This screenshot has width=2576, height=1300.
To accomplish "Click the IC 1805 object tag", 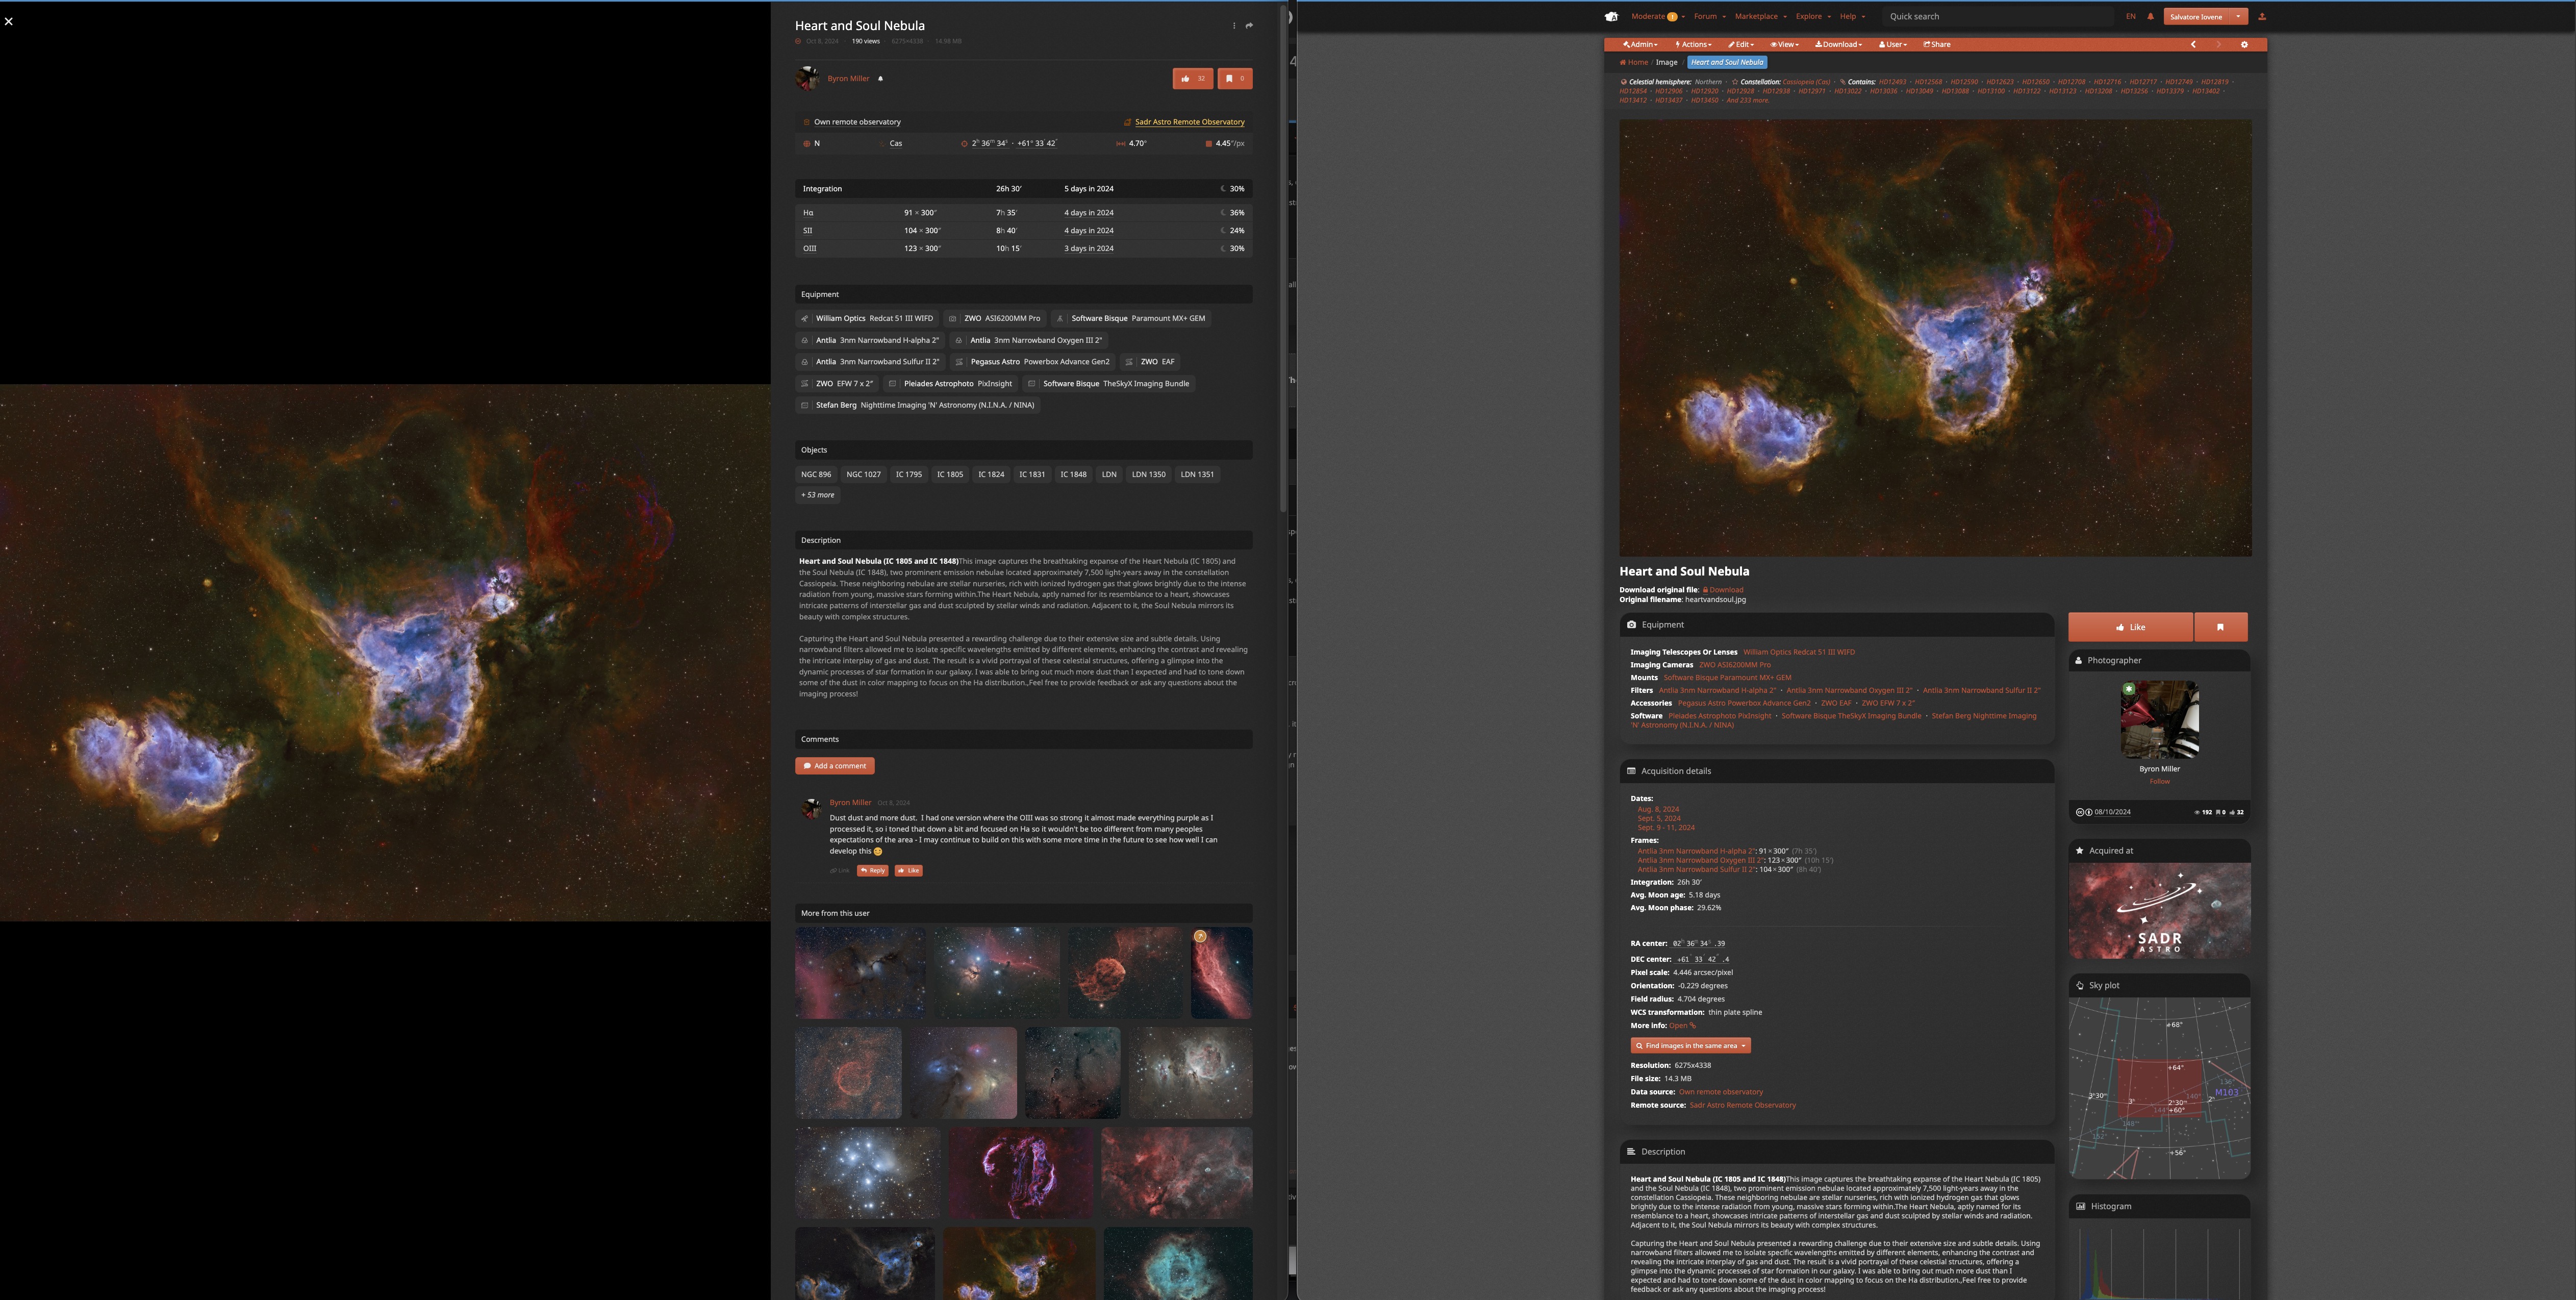I will (x=949, y=474).
